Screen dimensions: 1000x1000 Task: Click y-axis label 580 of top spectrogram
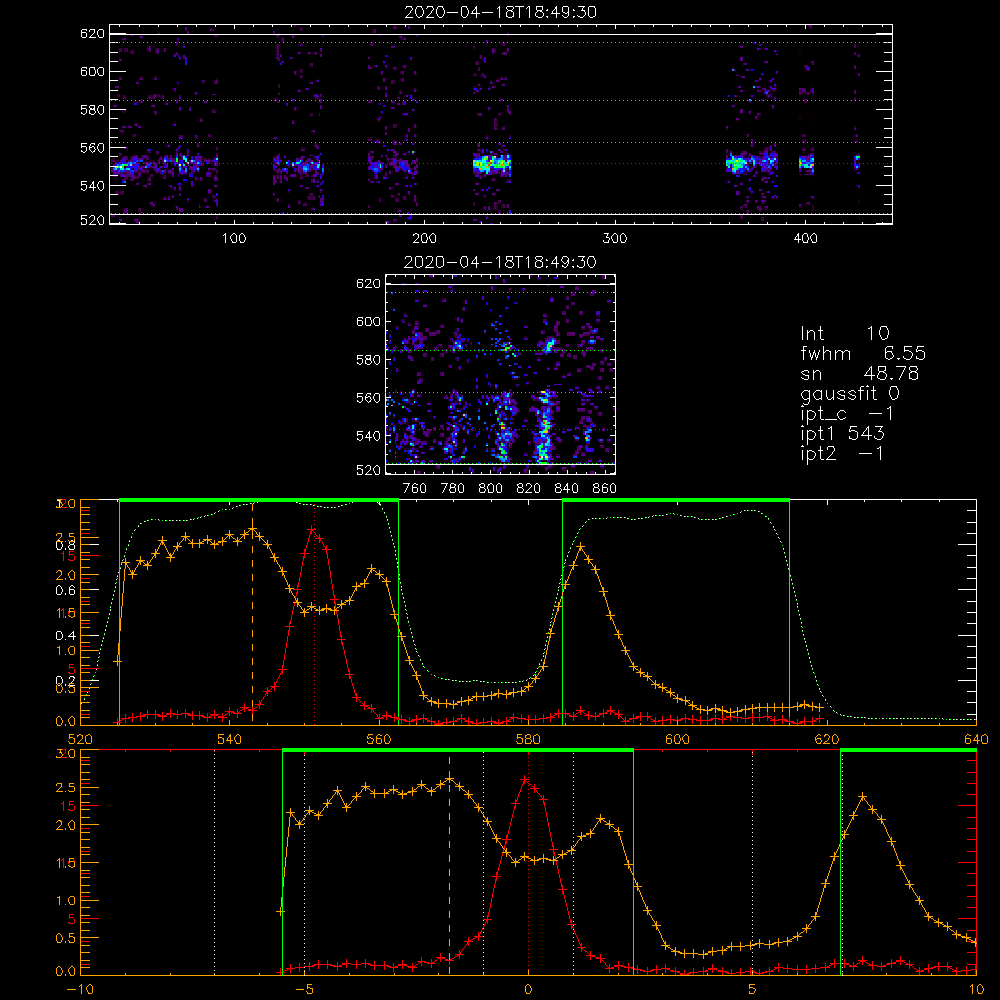point(92,110)
